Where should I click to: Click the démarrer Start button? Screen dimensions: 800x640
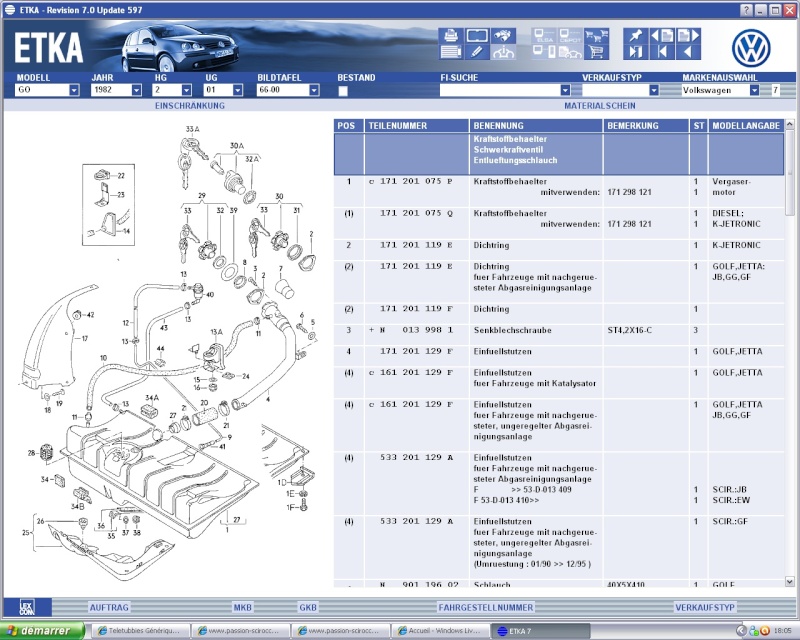click(x=42, y=631)
